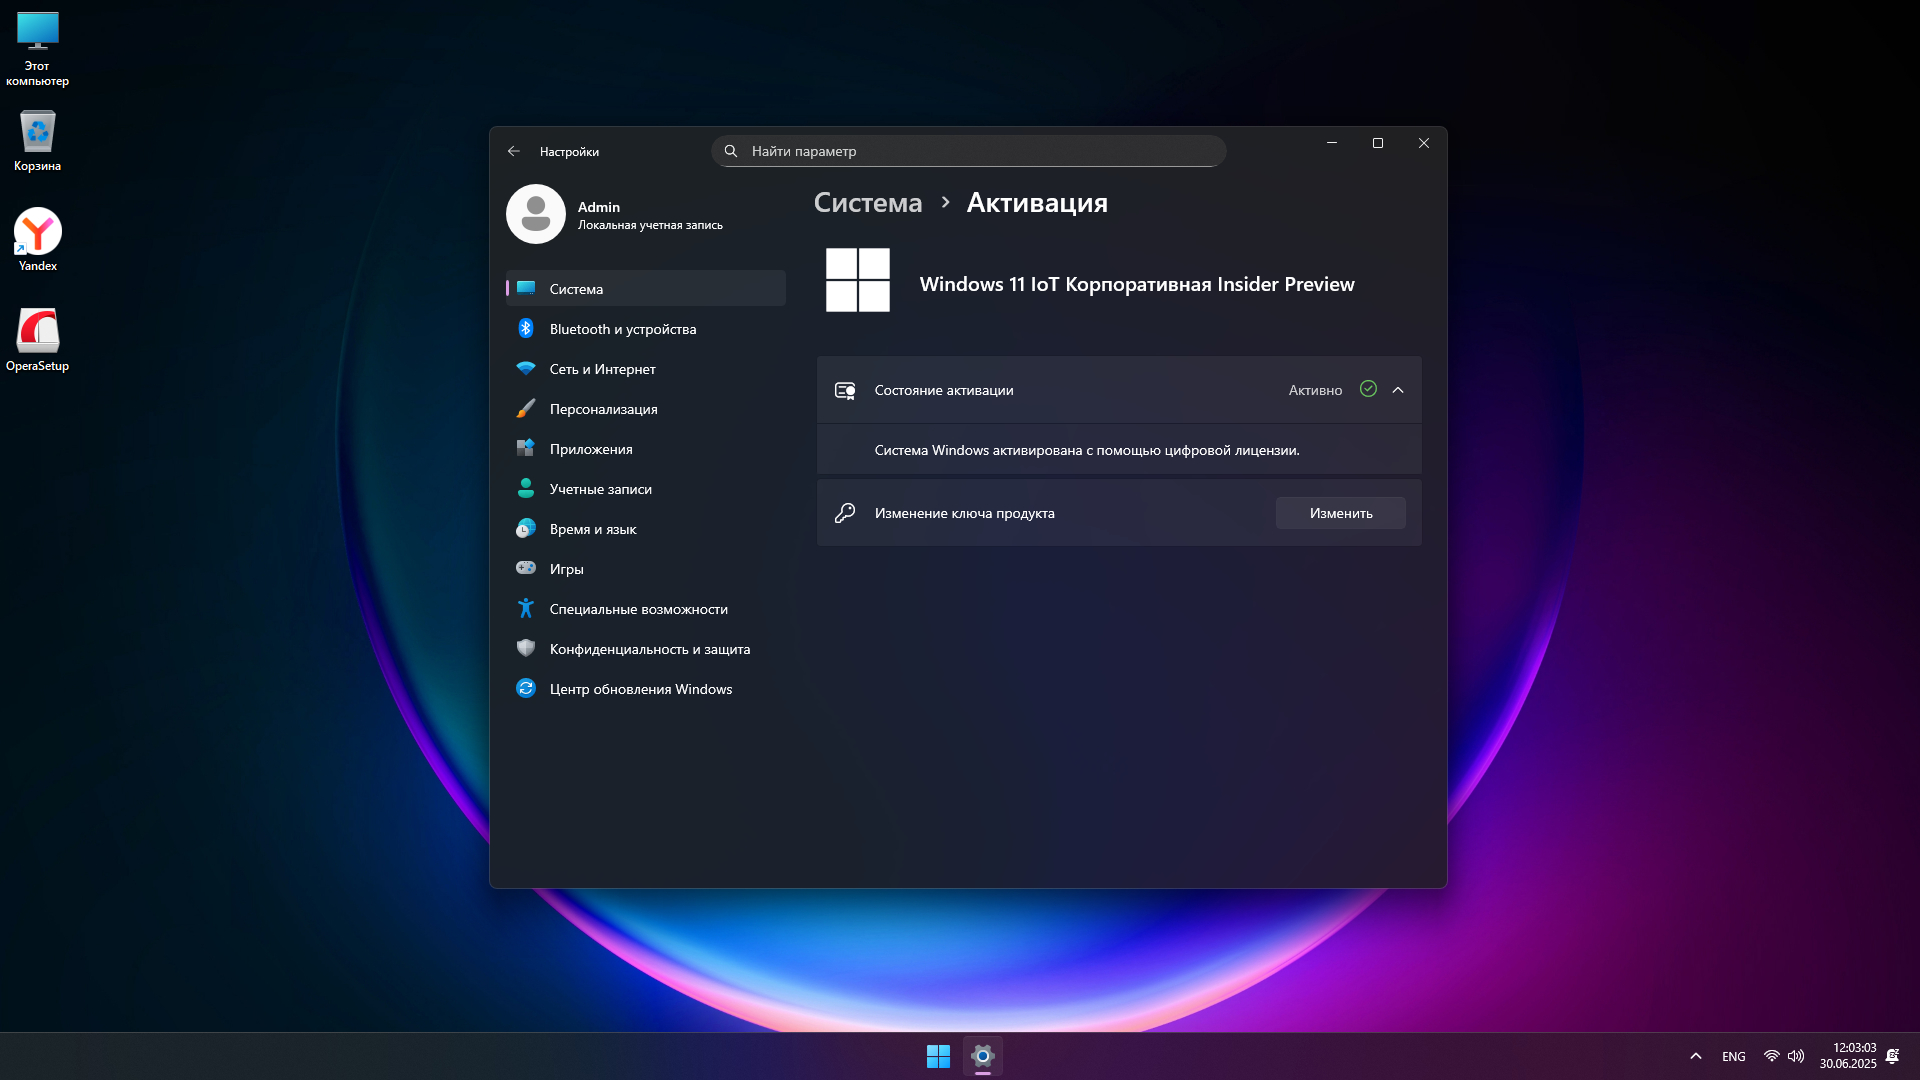Collapse the activation state chevron

pos(1398,390)
